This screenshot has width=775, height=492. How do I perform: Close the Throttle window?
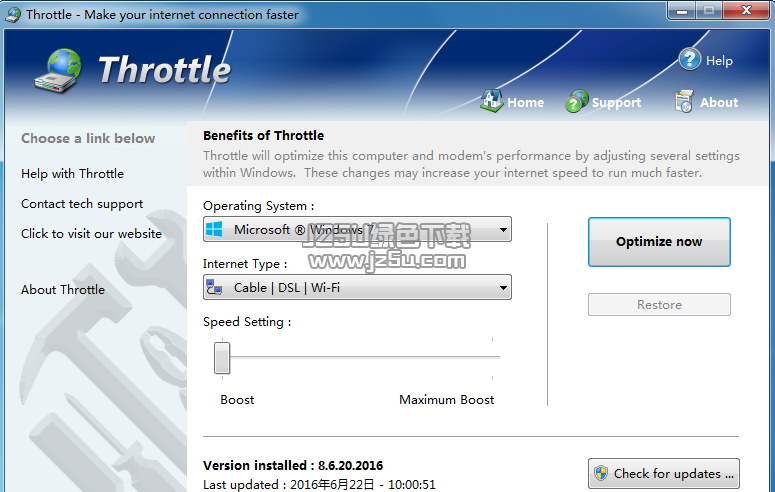tap(746, 10)
